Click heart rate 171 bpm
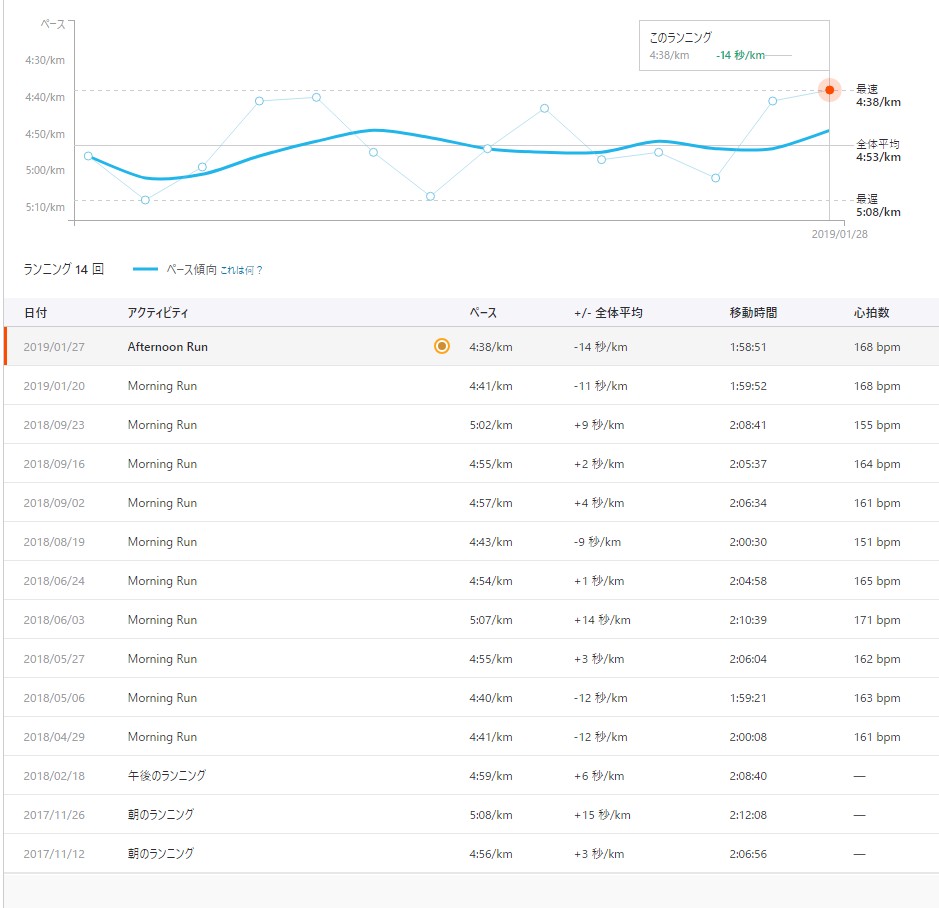The height and width of the screenshot is (908, 939). click(877, 619)
